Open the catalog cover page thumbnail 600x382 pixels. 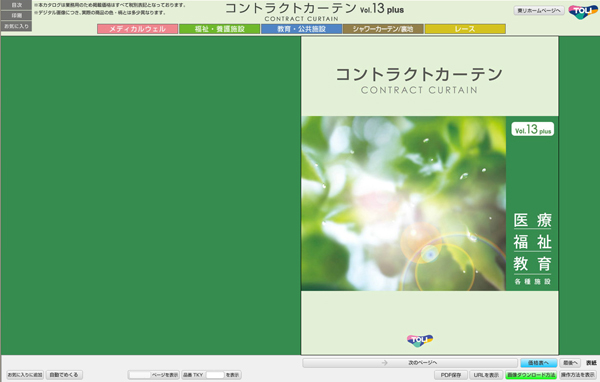430,196
